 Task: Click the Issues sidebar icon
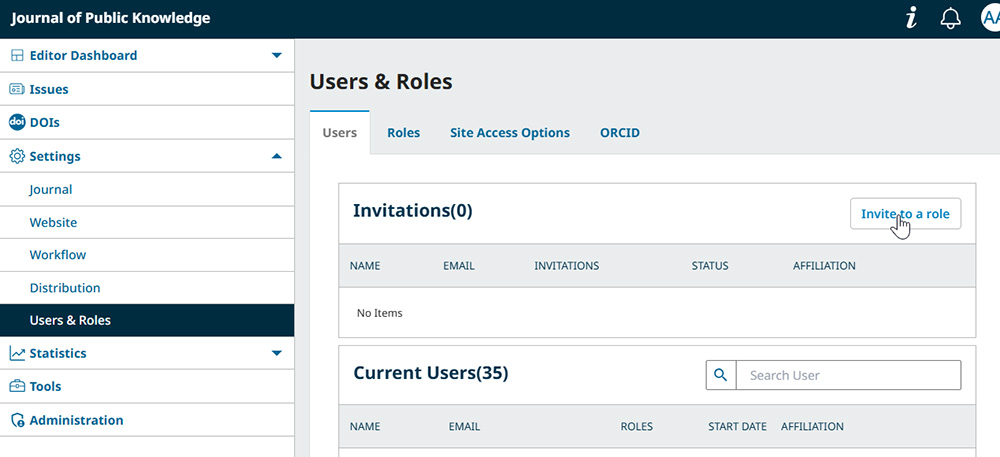pos(17,89)
